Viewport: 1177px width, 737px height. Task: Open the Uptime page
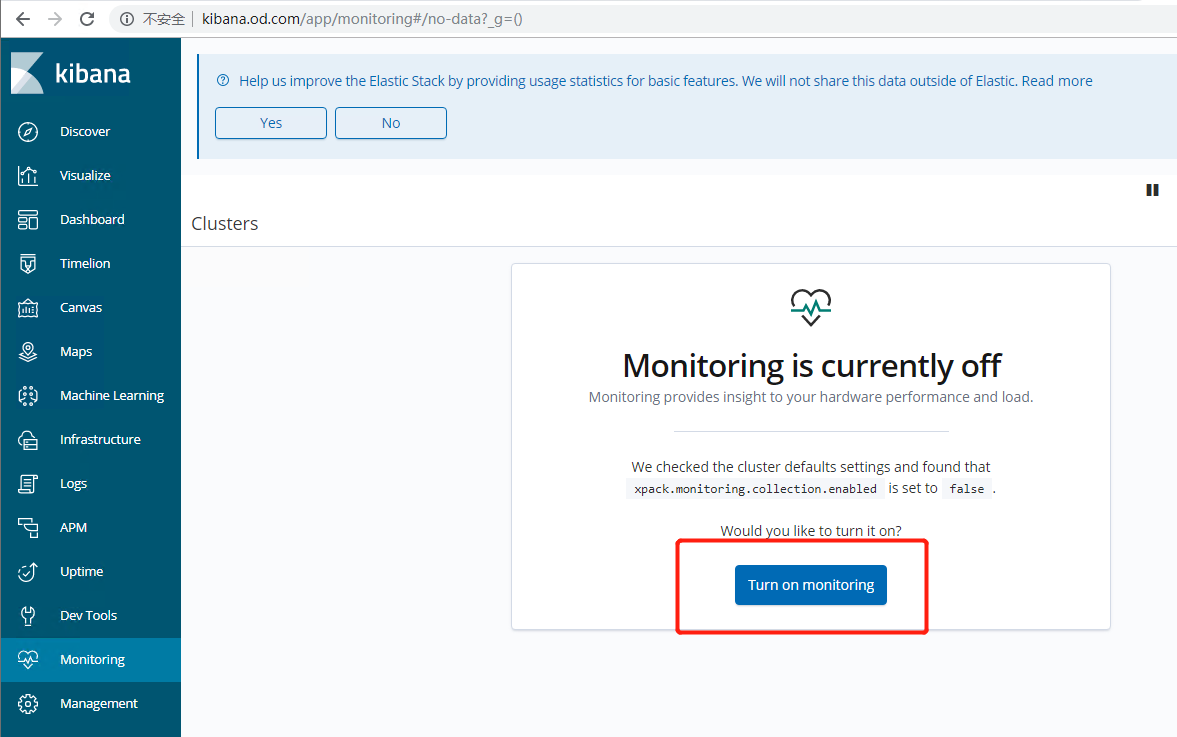point(81,572)
